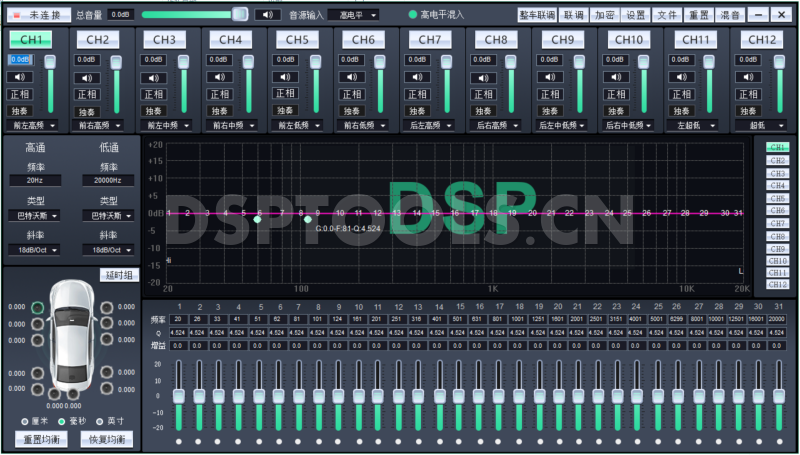Image resolution: width=800 pixels, height=455 pixels.
Task: Mute channel CH8 speaker icon
Action: point(483,78)
